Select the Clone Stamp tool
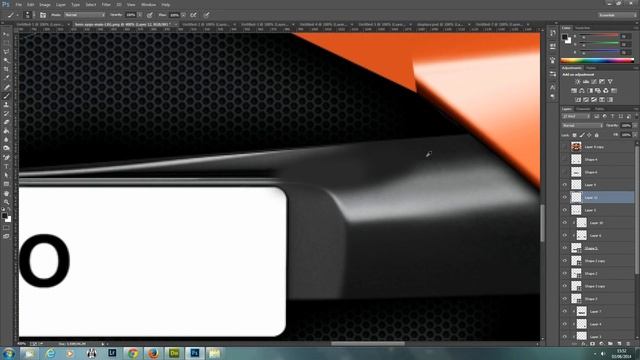The height and width of the screenshot is (360, 640). 6,105
